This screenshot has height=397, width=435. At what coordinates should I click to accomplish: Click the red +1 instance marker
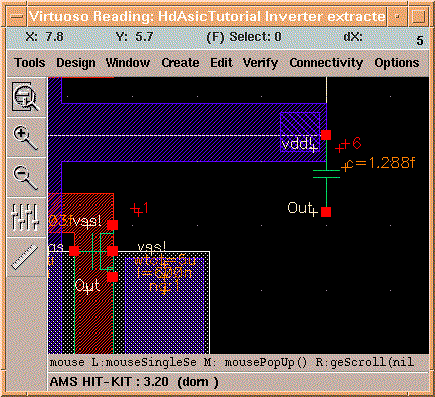tap(139, 209)
